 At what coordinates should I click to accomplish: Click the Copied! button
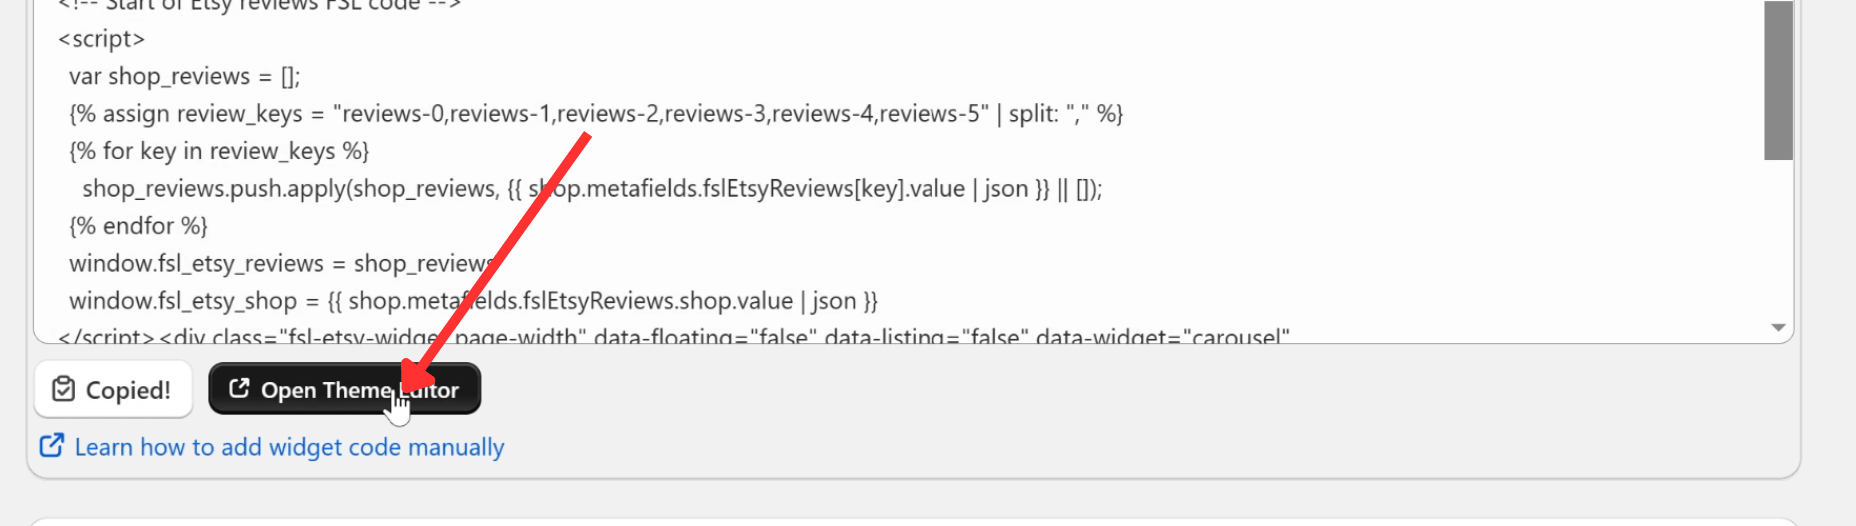[113, 389]
